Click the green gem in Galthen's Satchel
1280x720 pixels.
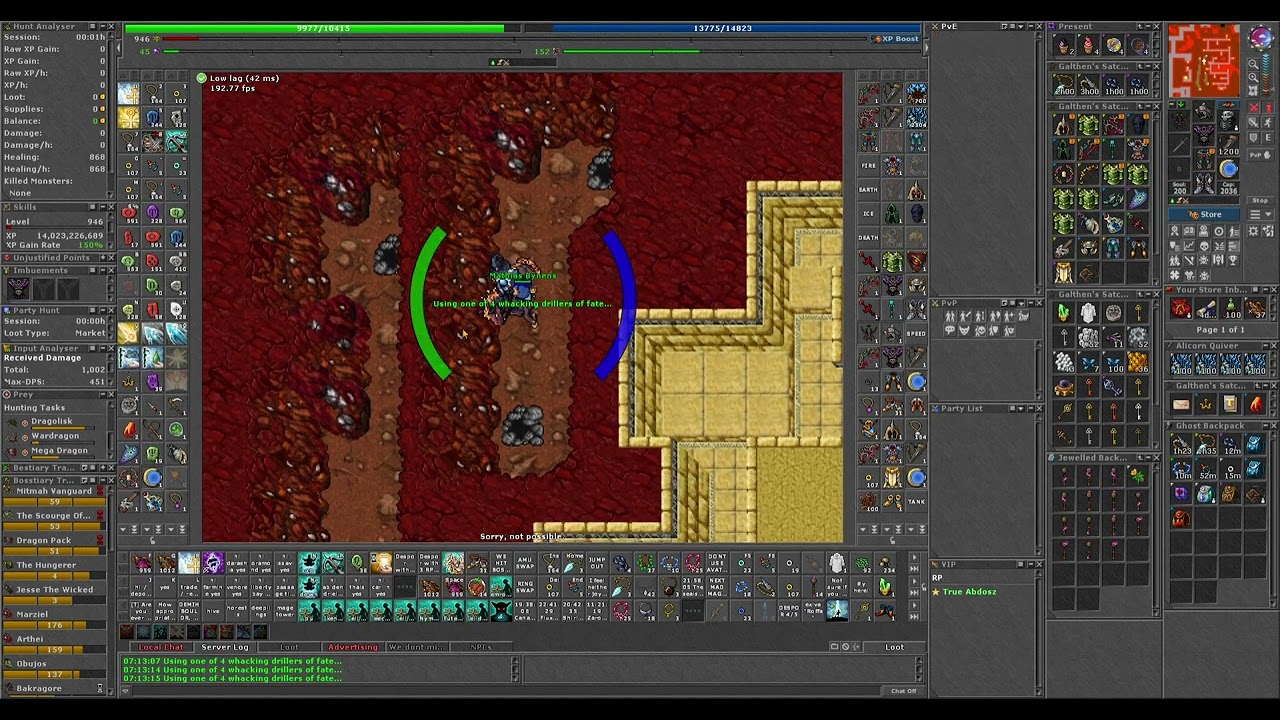1064,313
